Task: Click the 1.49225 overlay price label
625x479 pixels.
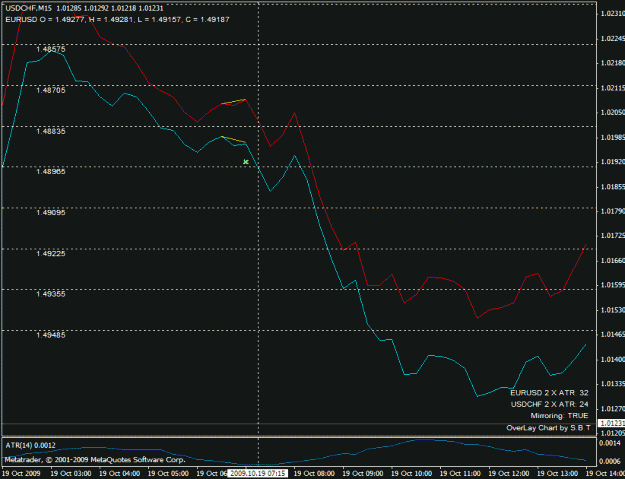Action: 51,254
